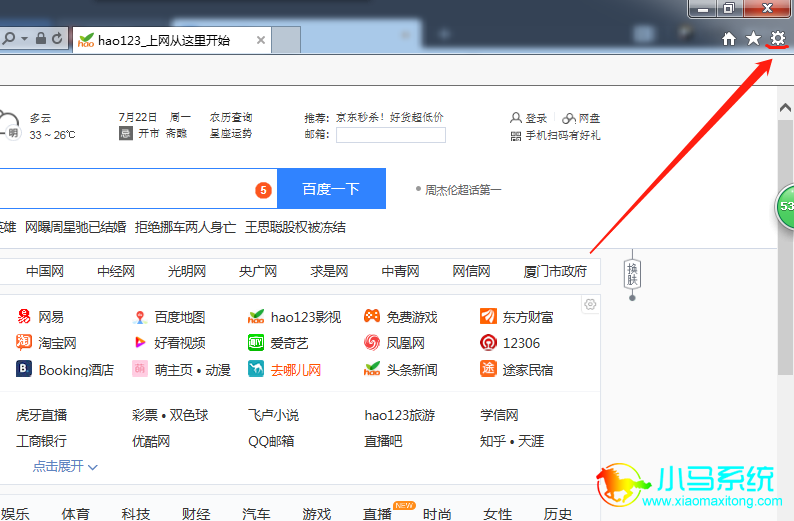The image size is (794, 521).
Task: Click the green 53 floating ball
Action: pyautogui.click(x=785, y=207)
